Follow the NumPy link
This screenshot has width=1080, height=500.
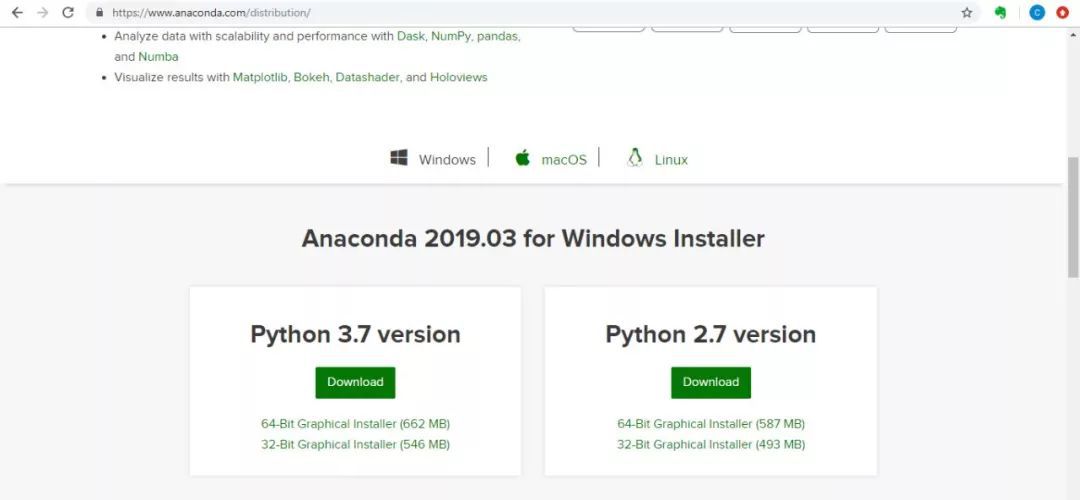click(x=451, y=36)
